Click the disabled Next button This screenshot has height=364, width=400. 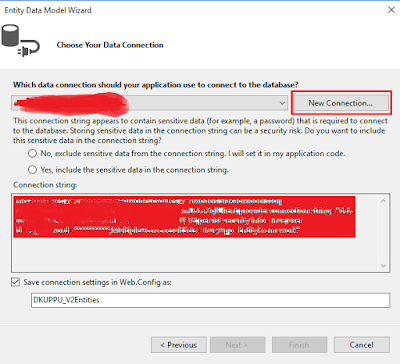pos(237,345)
